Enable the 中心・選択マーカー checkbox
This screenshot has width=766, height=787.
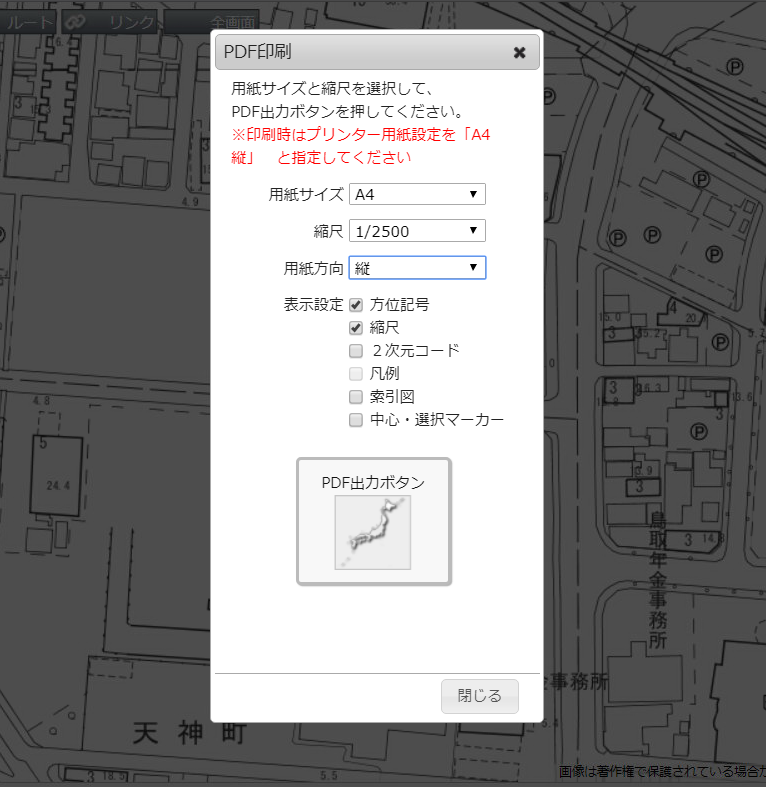356,420
